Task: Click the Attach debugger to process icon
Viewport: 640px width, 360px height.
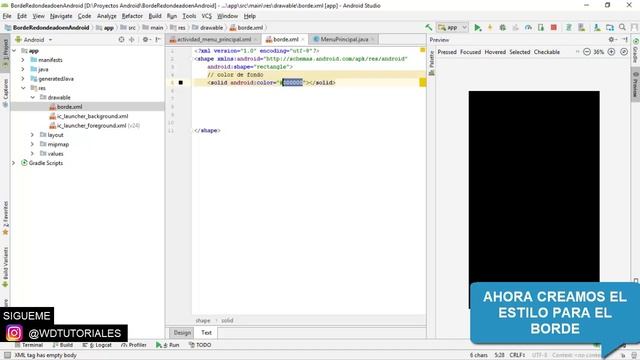Action: tap(541, 27)
